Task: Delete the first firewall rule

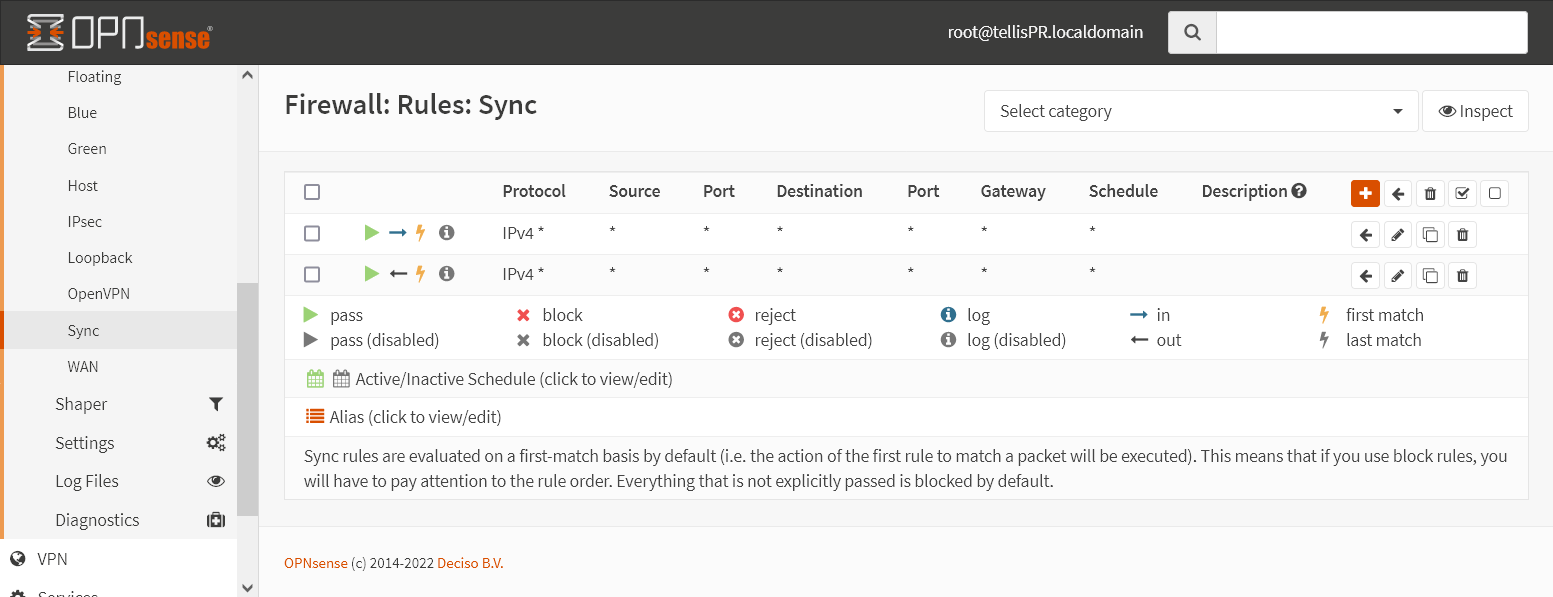Action: 1462,234
